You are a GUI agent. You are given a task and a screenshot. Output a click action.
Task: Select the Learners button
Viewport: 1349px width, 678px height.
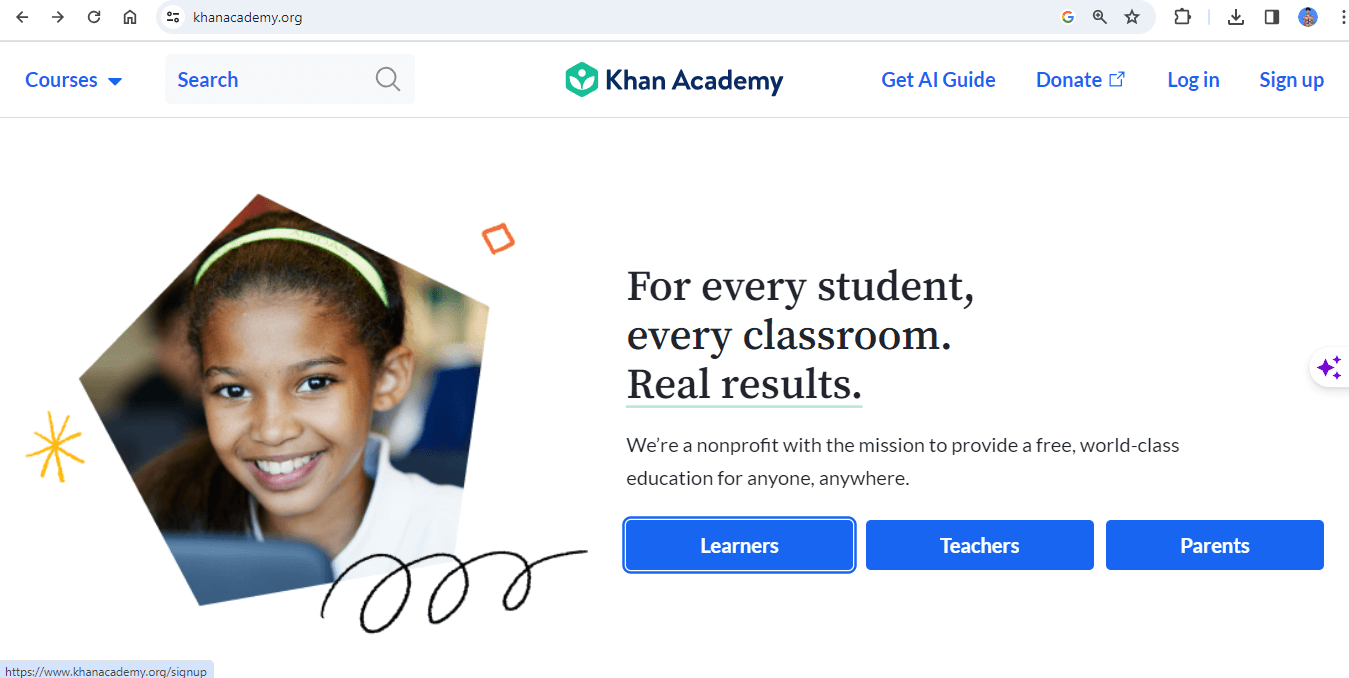pyautogui.click(x=739, y=545)
